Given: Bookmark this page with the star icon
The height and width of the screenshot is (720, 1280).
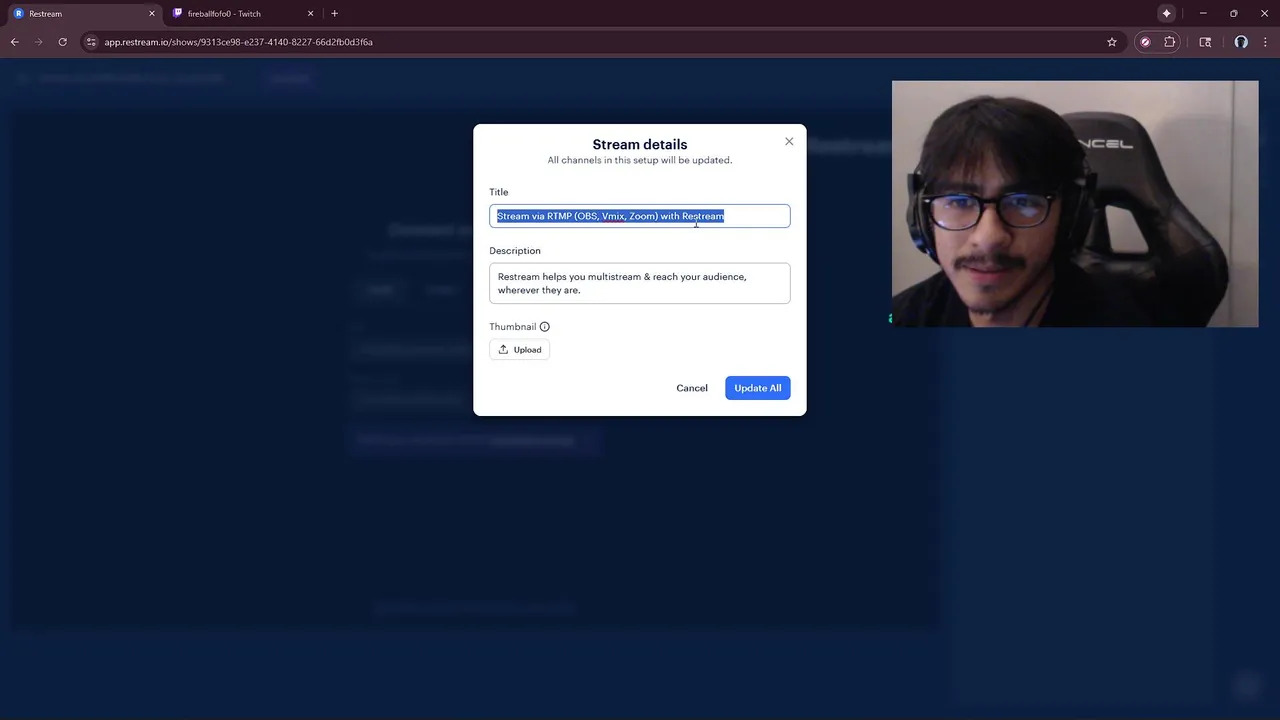Looking at the screenshot, I should (1112, 42).
